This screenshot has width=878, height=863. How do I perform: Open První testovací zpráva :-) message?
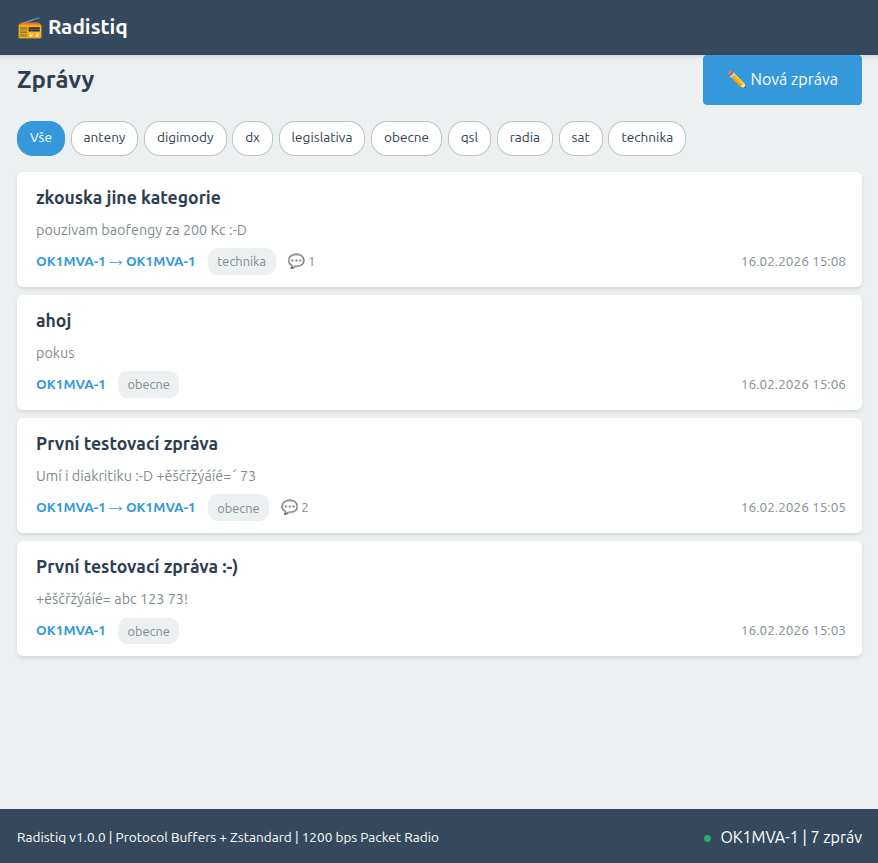[137, 567]
